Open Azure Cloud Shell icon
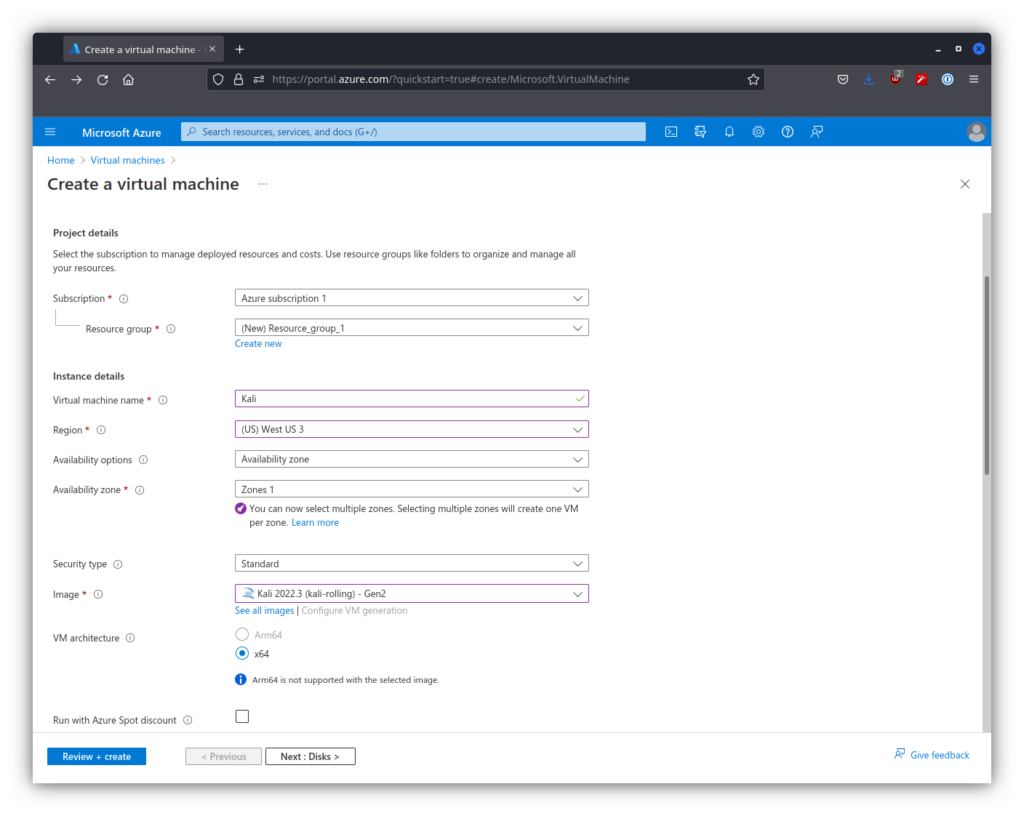This screenshot has height=816, width=1024. tap(672, 132)
